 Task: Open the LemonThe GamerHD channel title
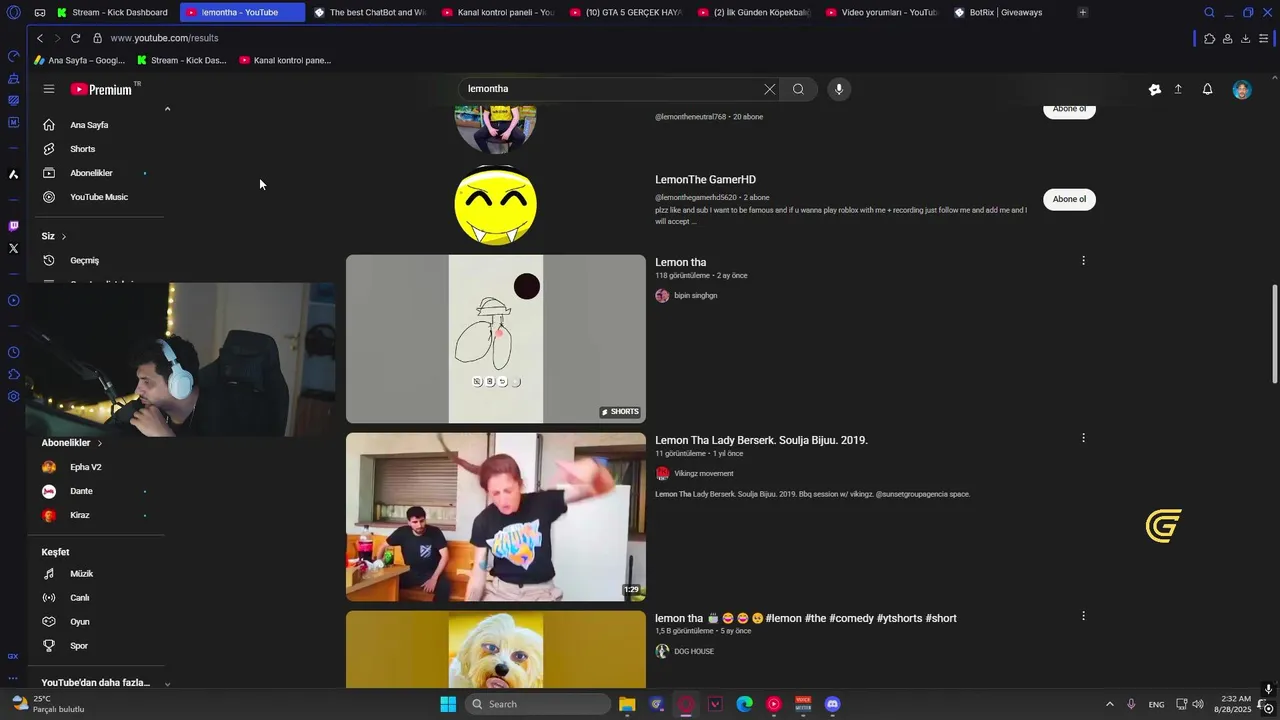coord(705,180)
